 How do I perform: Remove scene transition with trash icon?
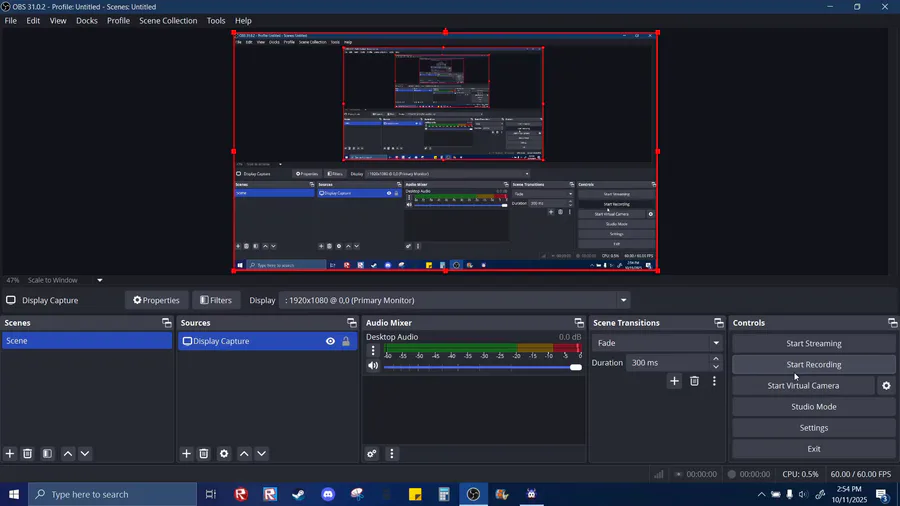tap(695, 381)
